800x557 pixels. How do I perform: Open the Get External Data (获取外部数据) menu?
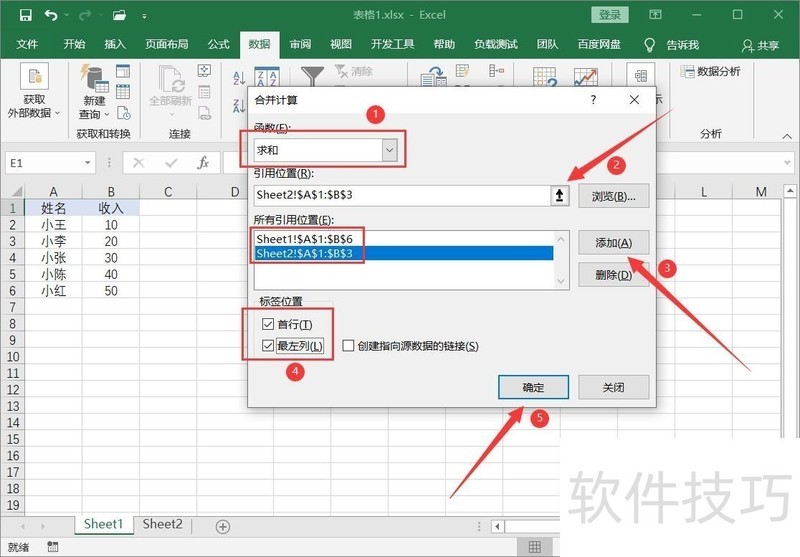pyautogui.click(x=34, y=92)
